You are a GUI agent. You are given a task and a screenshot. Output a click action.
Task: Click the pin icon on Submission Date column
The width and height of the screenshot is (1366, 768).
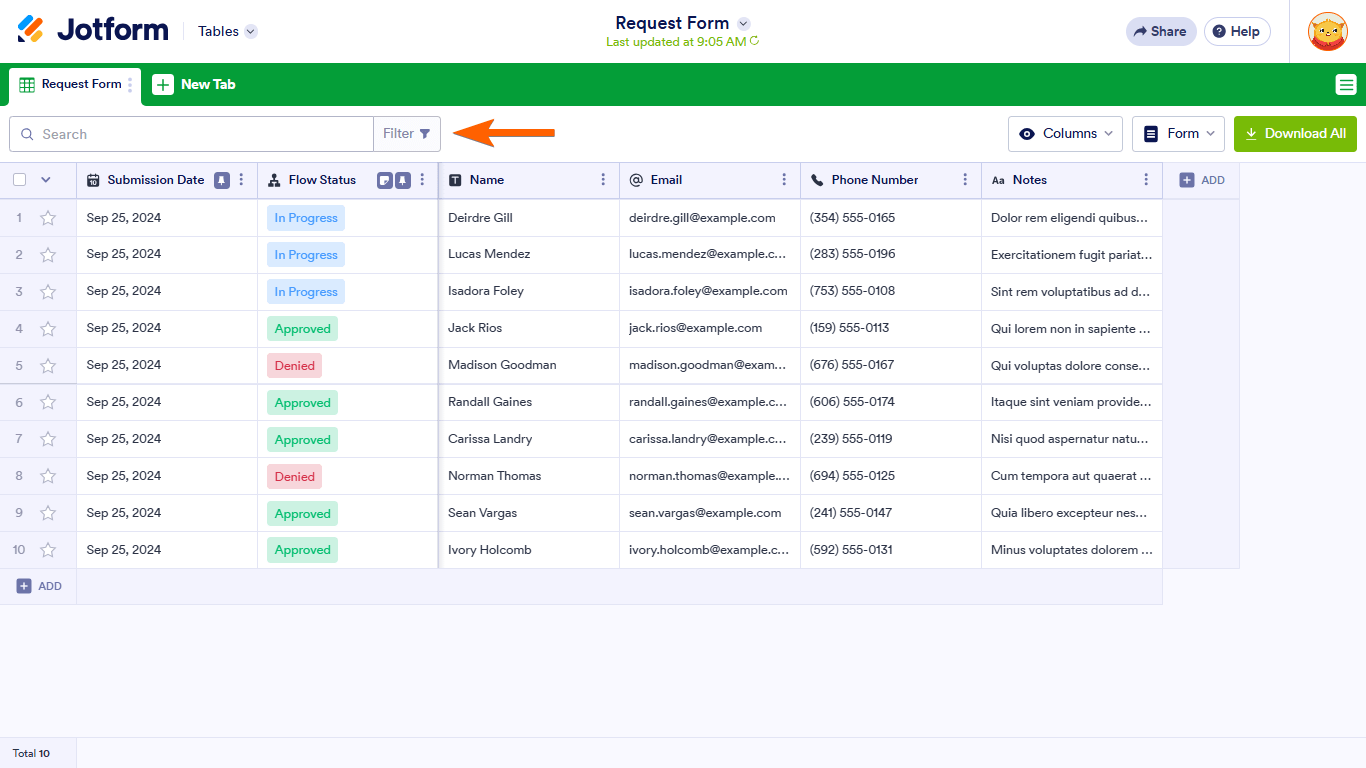click(222, 180)
